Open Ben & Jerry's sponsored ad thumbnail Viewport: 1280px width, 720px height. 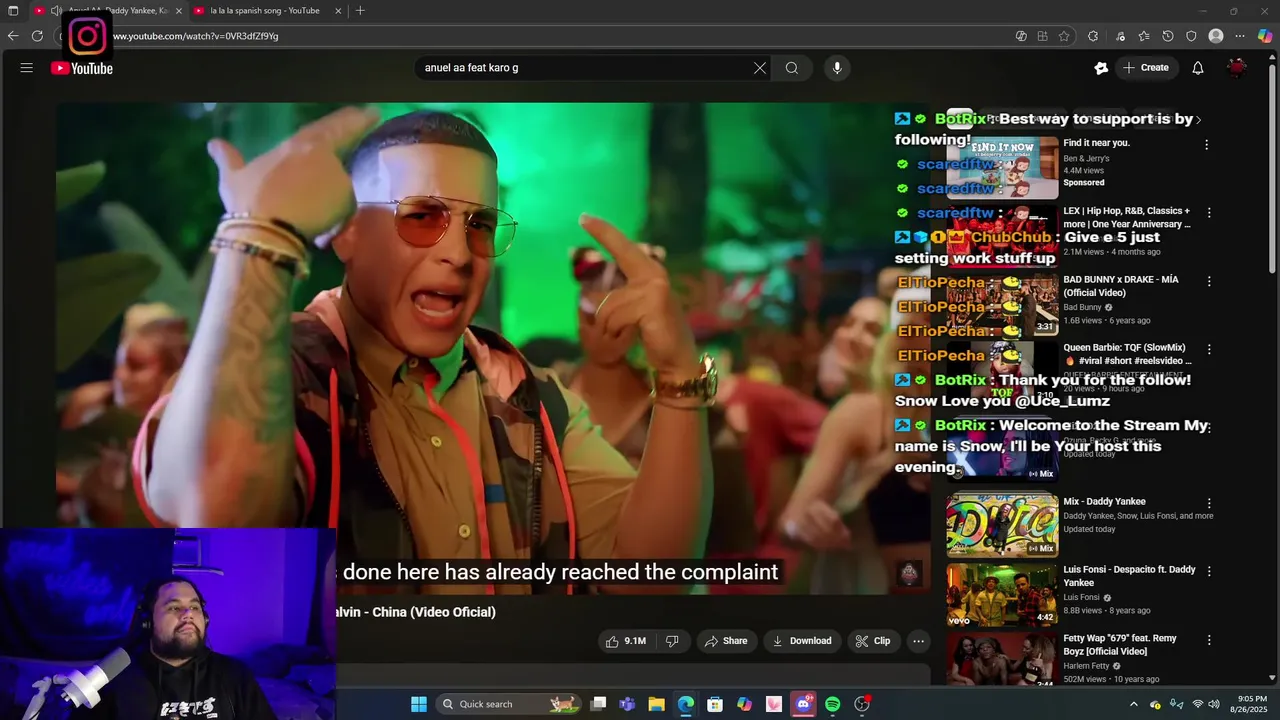tap(1002, 168)
